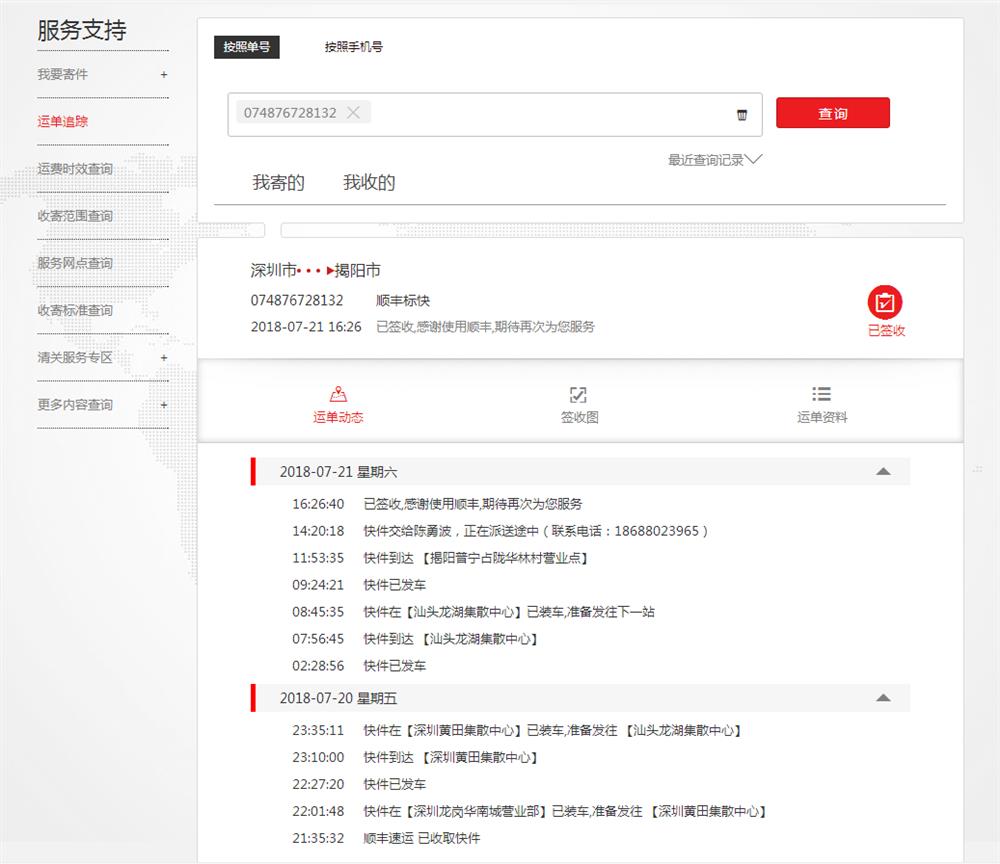1000x864 pixels.
Task: Expand 更多内容查询 plus icon
Action: tap(164, 405)
